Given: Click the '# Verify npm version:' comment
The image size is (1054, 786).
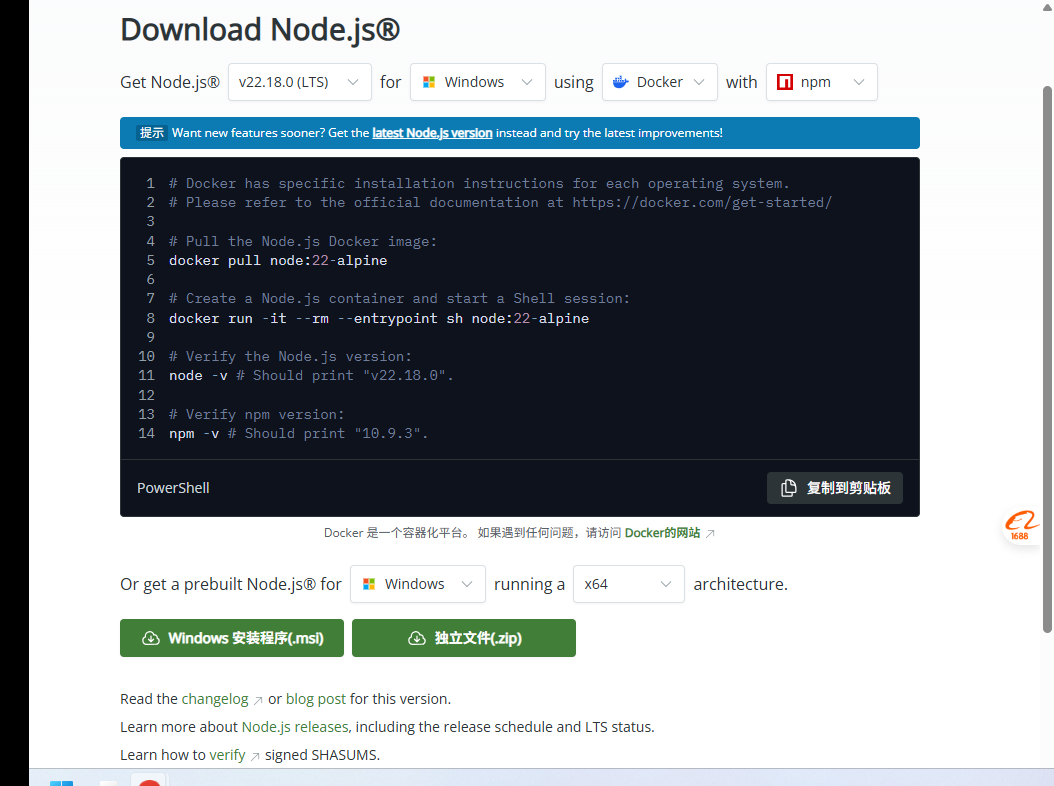Looking at the screenshot, I should [256, 414].
